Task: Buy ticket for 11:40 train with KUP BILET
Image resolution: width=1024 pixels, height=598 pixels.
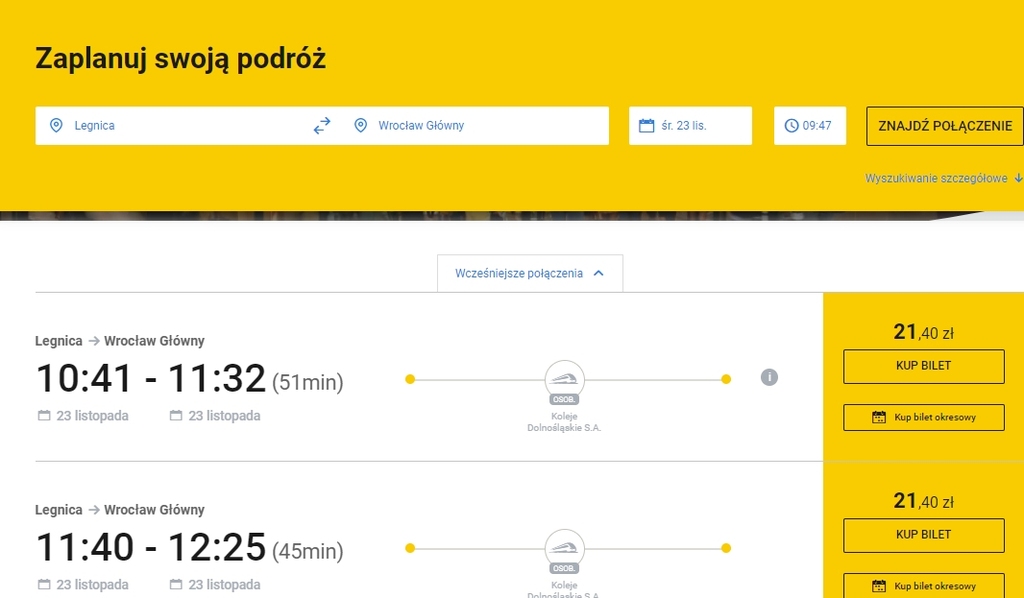Action: click(x=923, y=535)
